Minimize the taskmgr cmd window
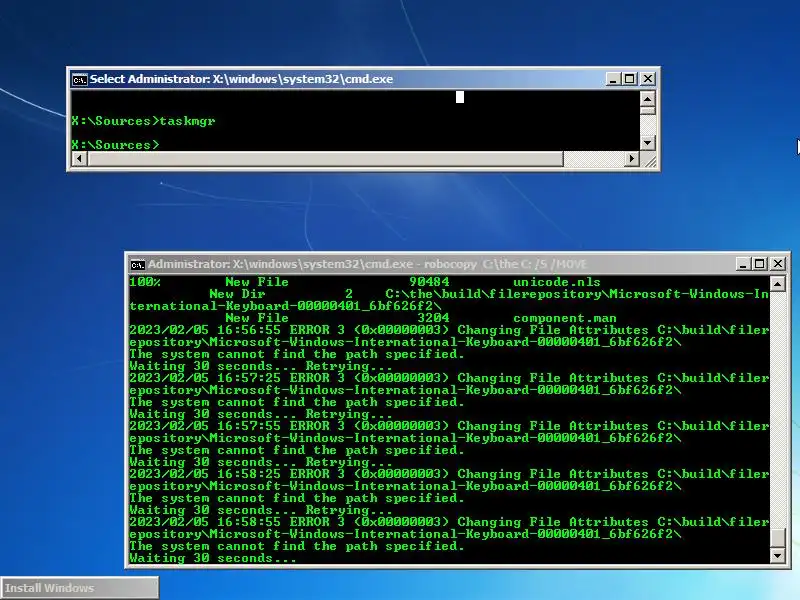 tap(613, 79)
